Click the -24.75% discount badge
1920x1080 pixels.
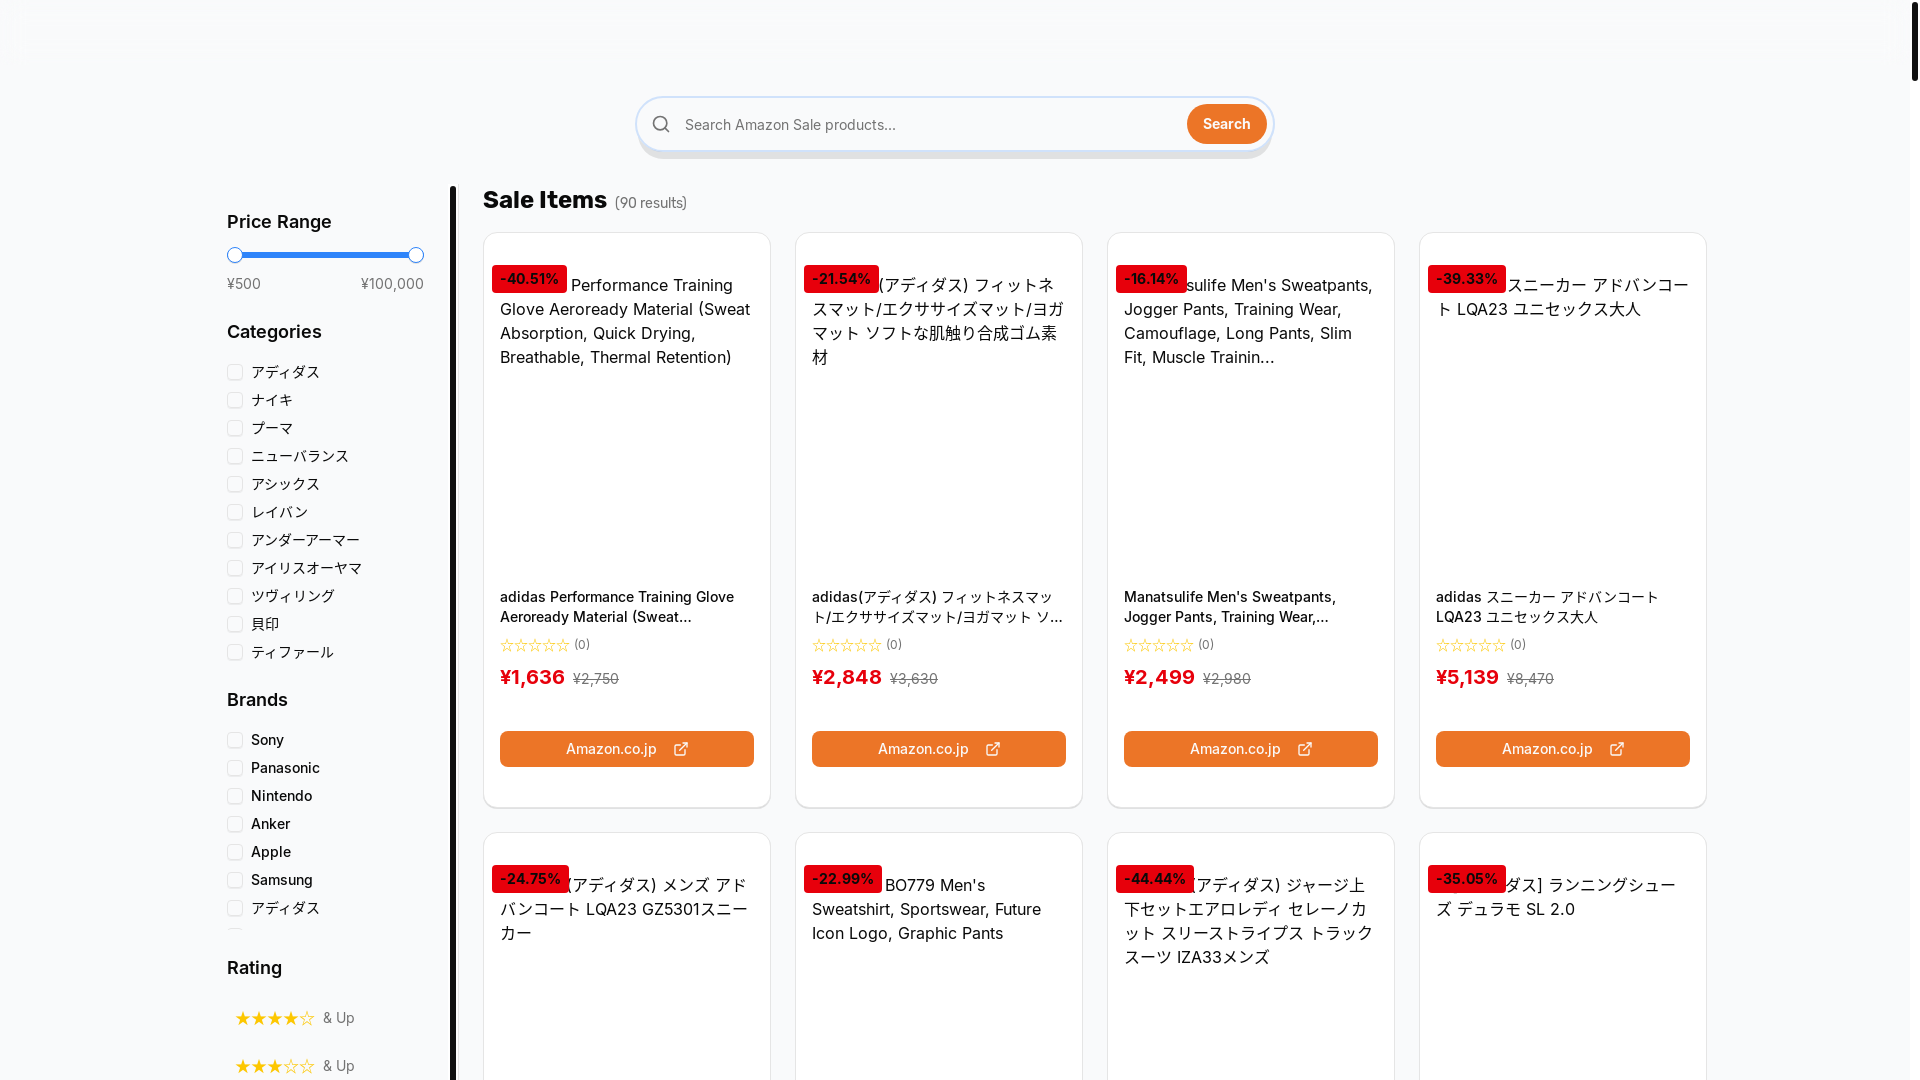(530, 879)
